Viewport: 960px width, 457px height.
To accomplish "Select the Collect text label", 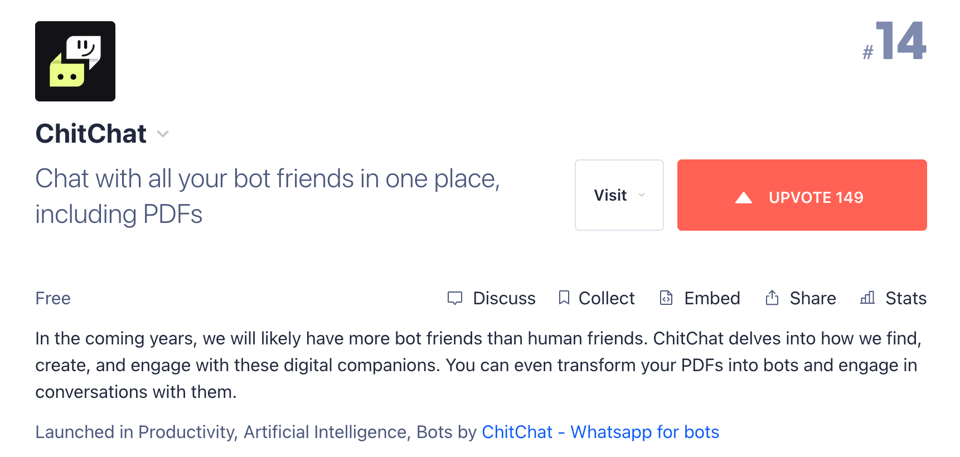I will 606,298.
